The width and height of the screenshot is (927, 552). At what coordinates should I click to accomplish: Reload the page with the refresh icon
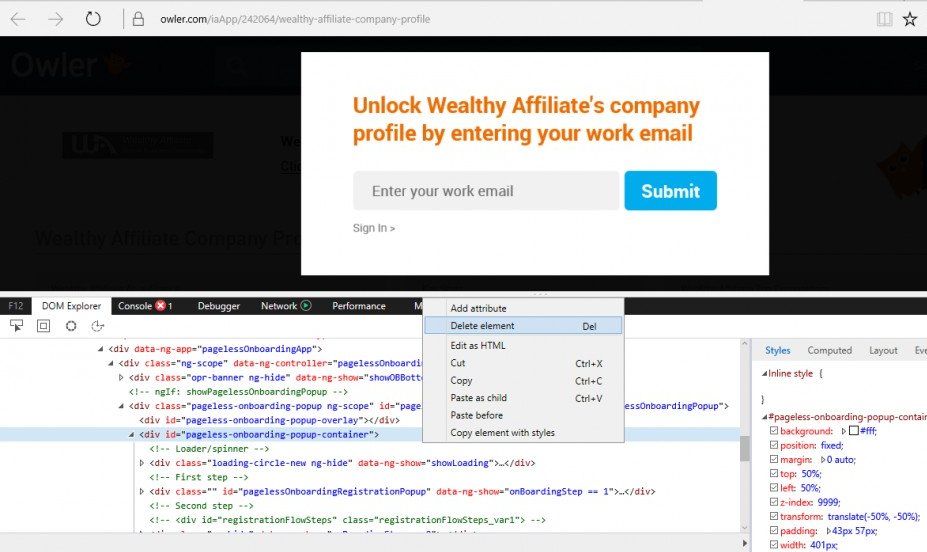93,19
